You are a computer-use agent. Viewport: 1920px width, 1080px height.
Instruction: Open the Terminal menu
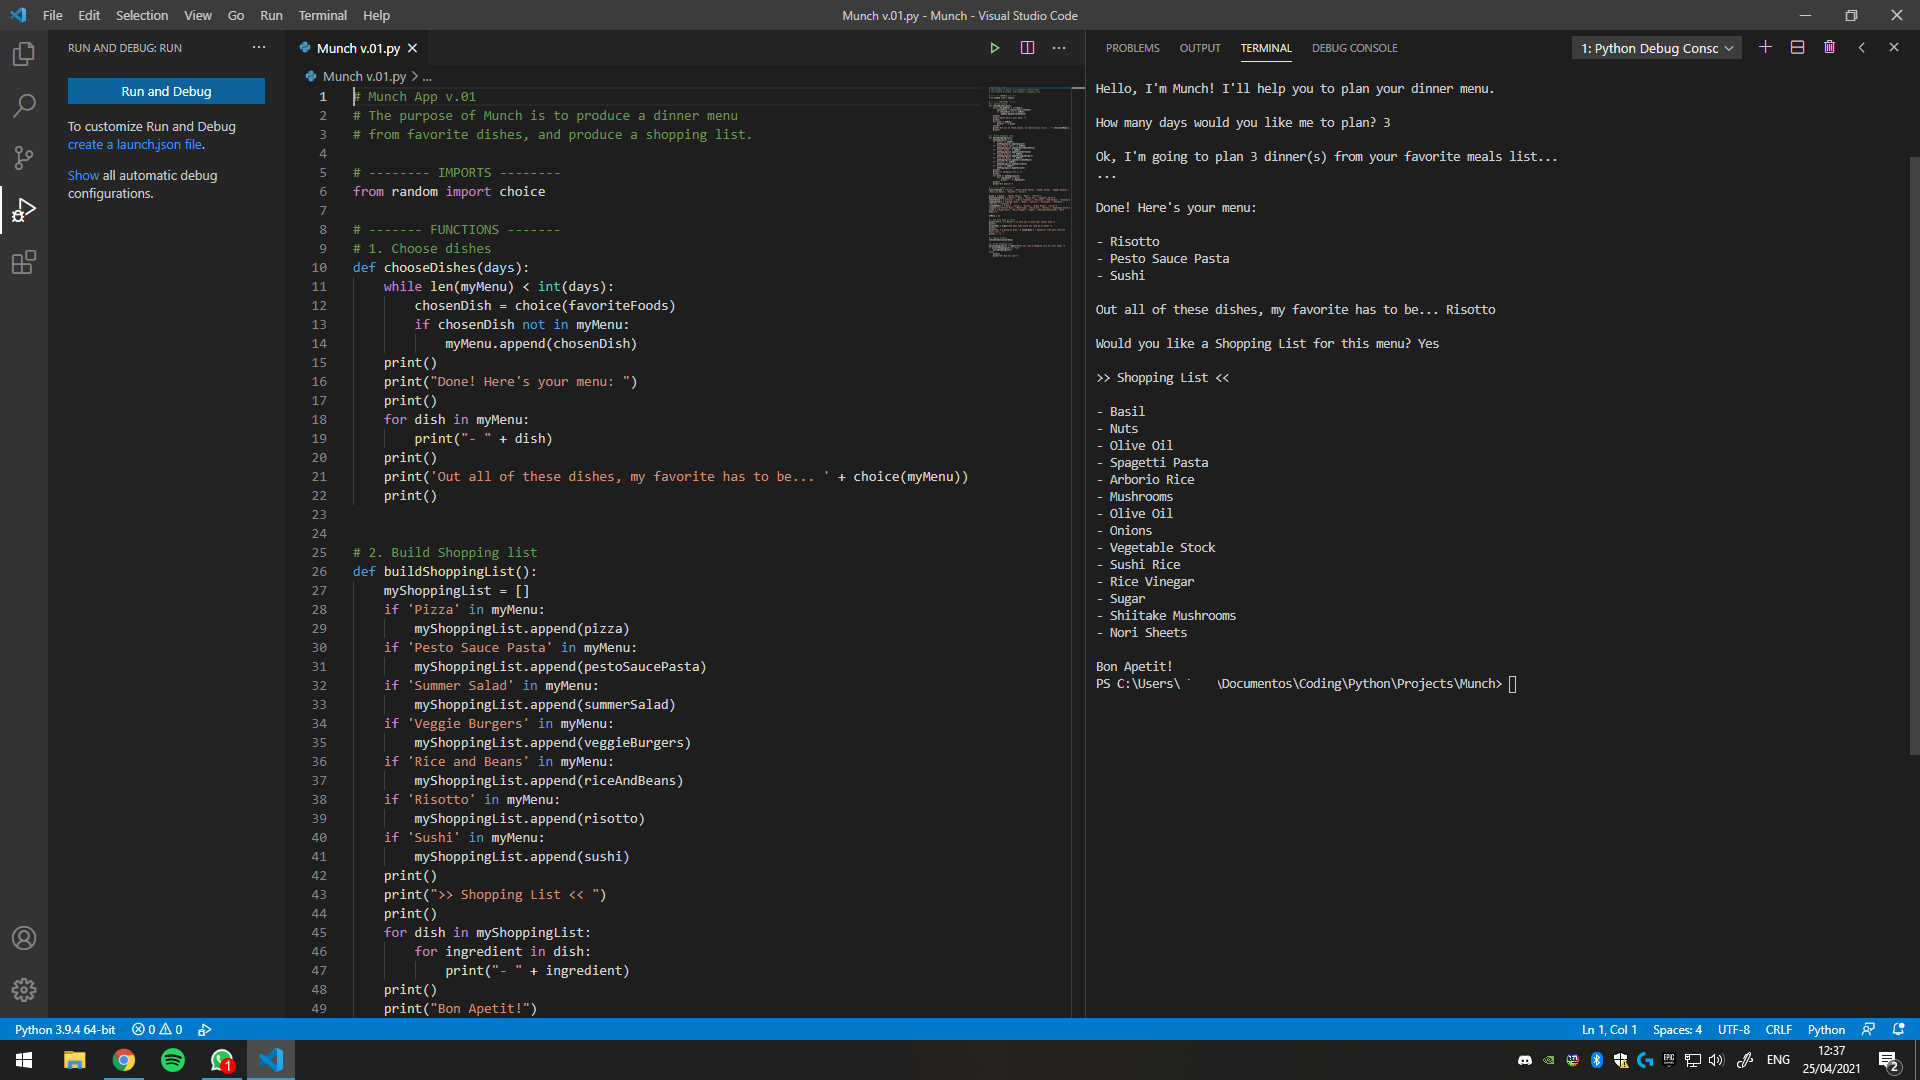tap(322, 15)
